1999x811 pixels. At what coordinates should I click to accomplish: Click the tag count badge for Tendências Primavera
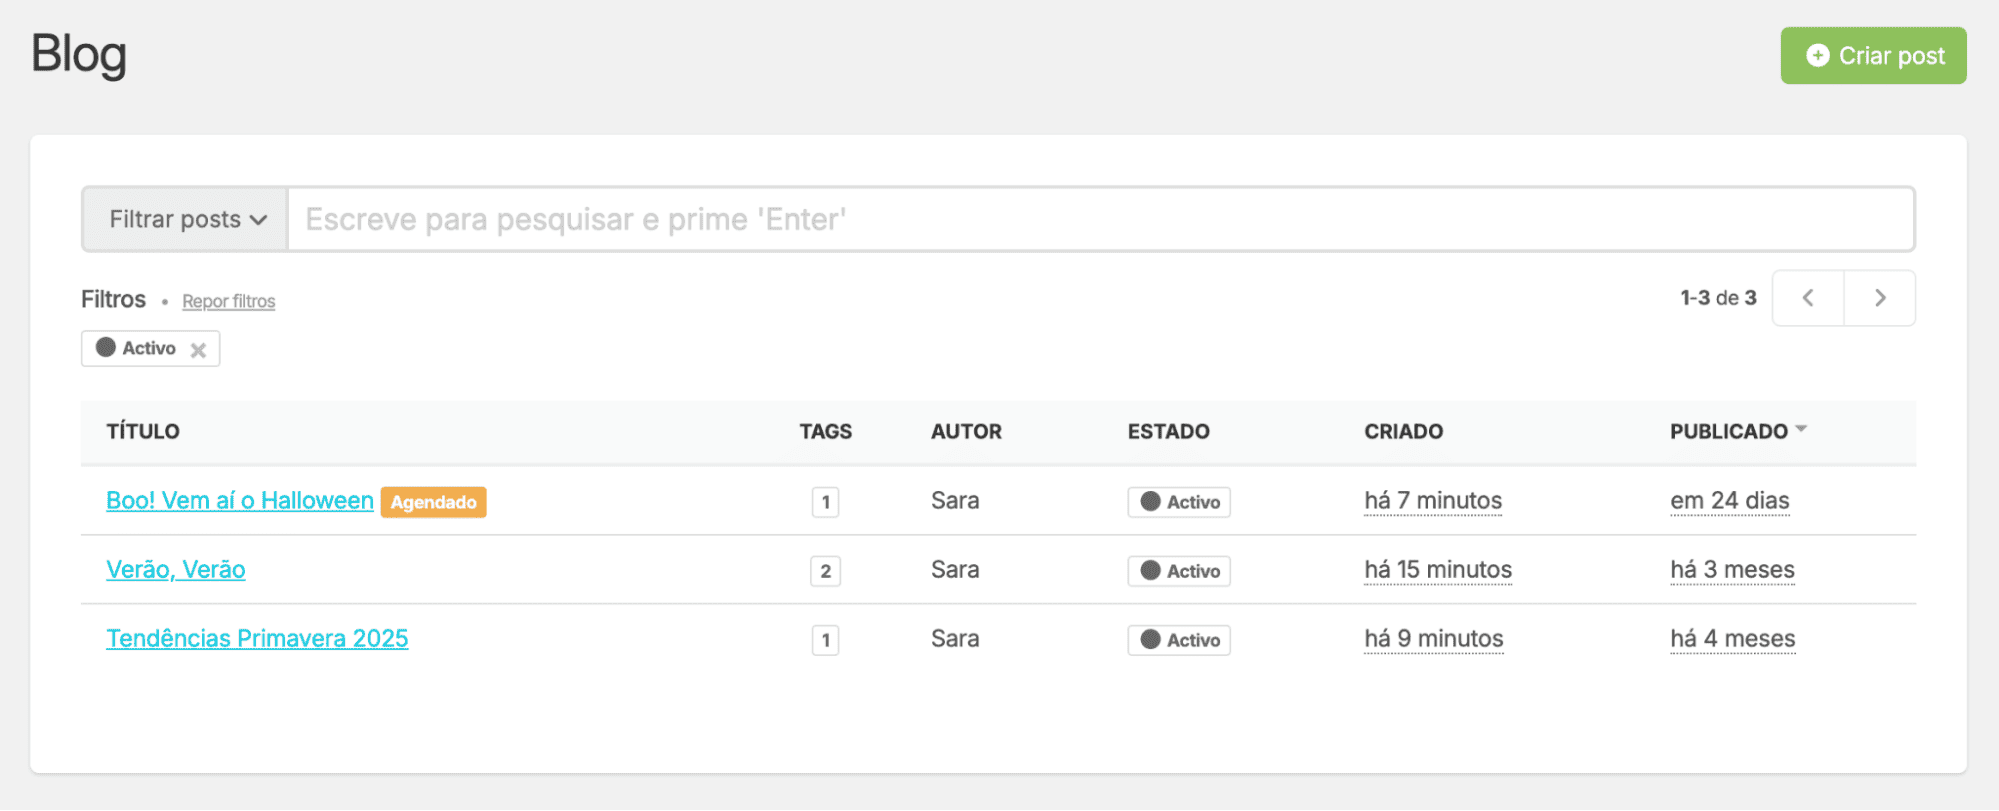pos(825,640)
